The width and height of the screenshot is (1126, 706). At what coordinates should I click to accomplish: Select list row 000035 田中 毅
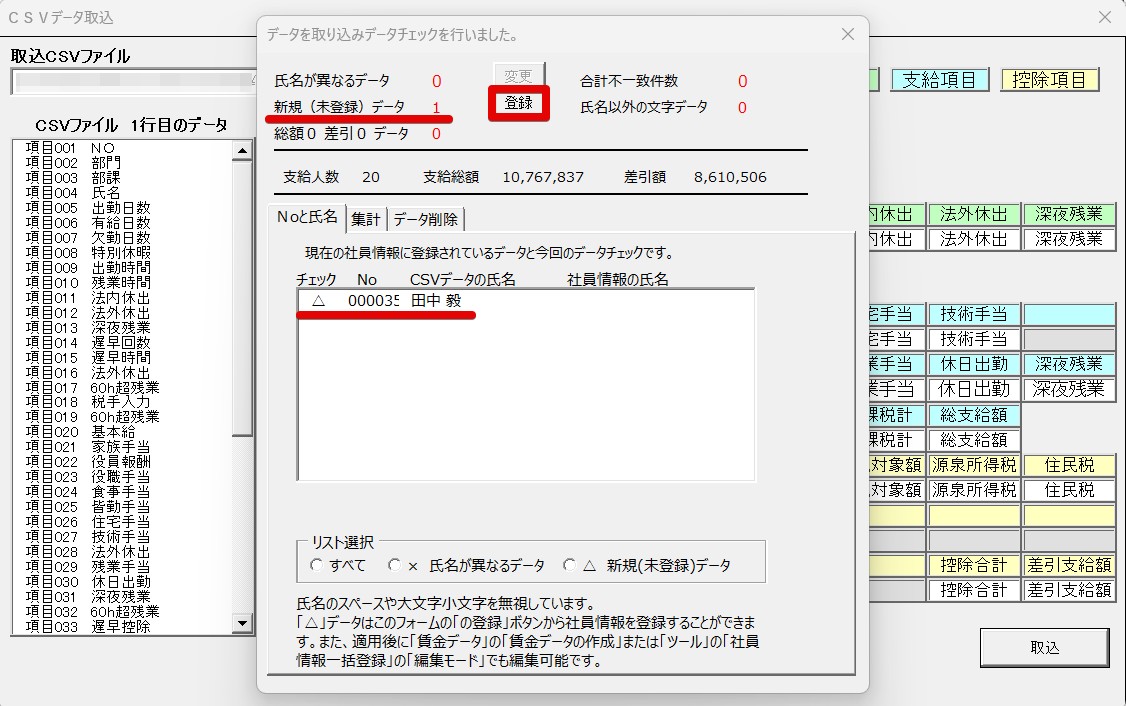pos(526,301)
